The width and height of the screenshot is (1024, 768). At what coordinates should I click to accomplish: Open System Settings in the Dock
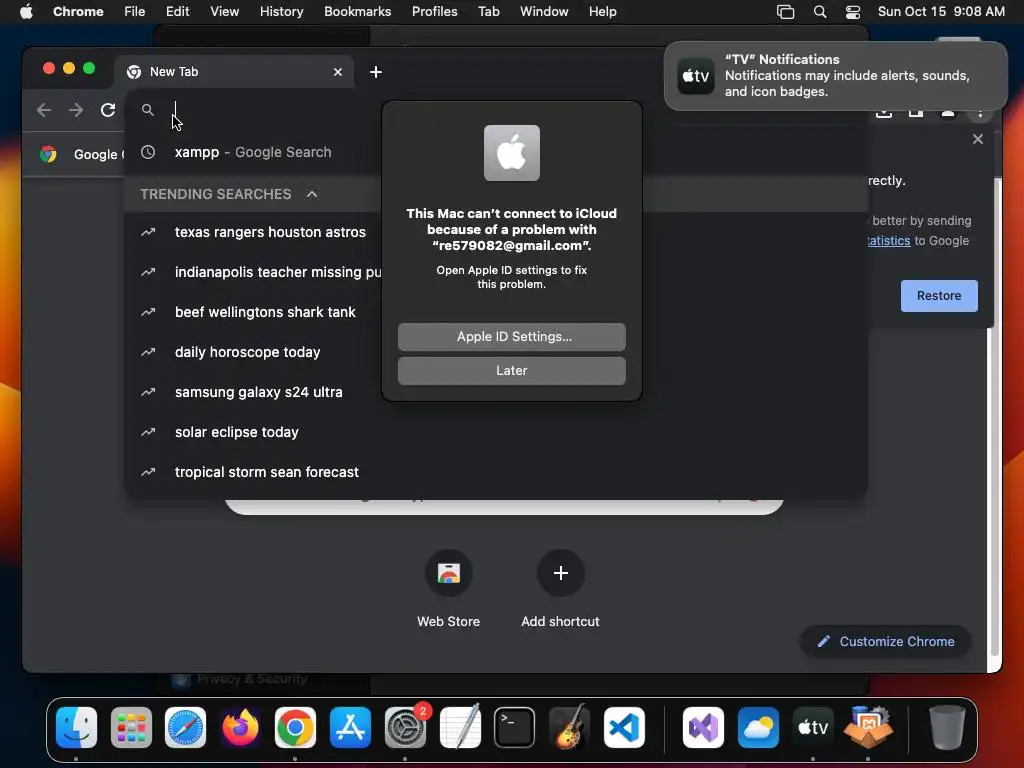tap(405, 727)
